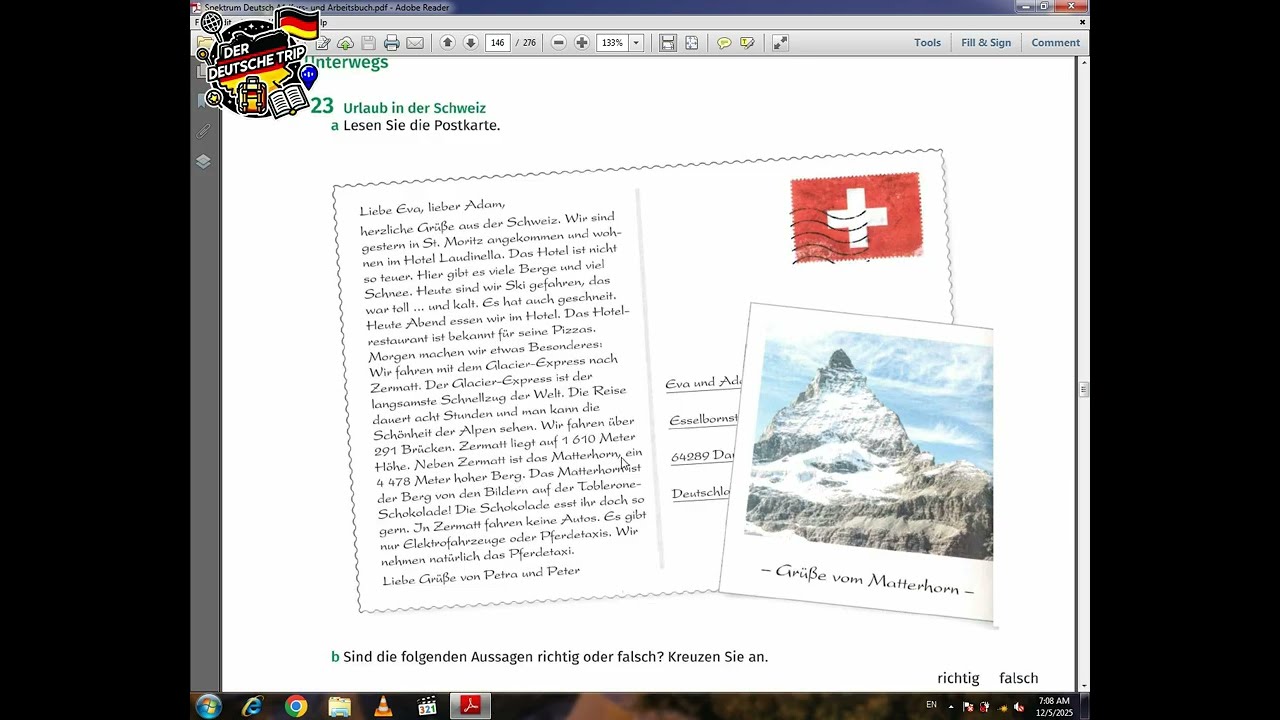Click the Save file floppy disk icon
The height and width of the screenshot is (720, 1280).
click(369, 43)
